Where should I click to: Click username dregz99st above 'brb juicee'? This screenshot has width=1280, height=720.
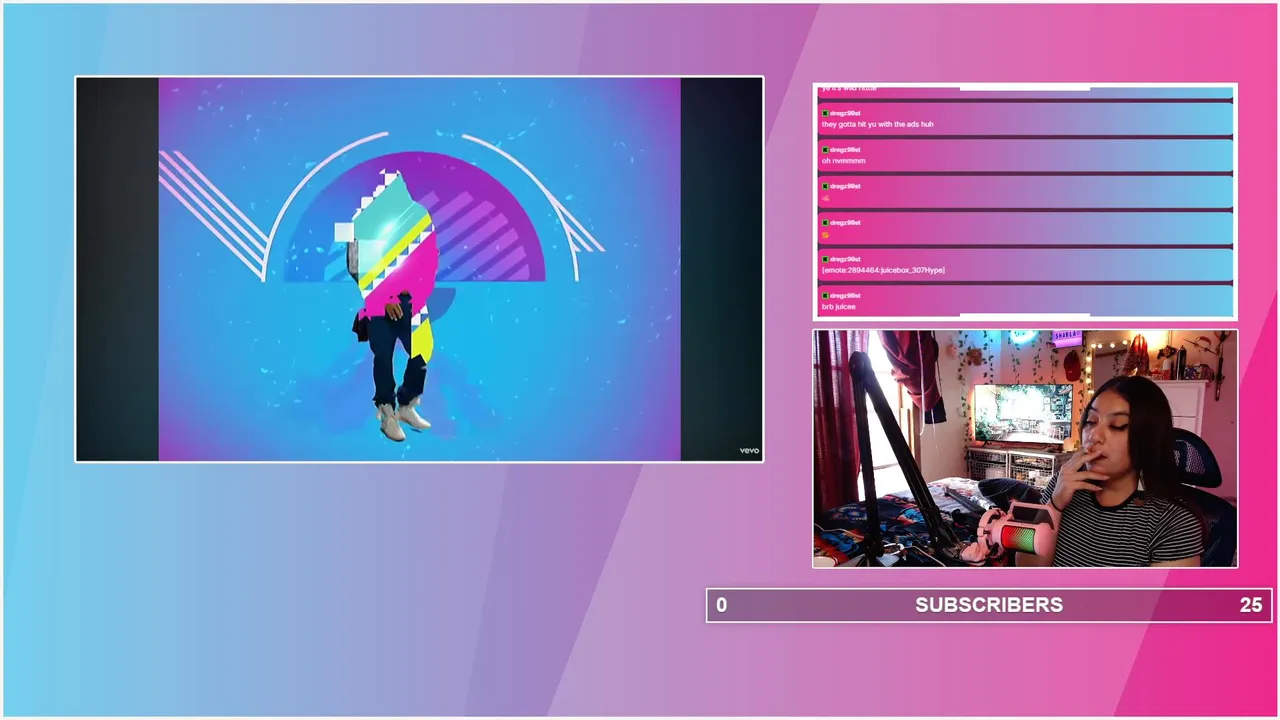[x=845, y=295]
